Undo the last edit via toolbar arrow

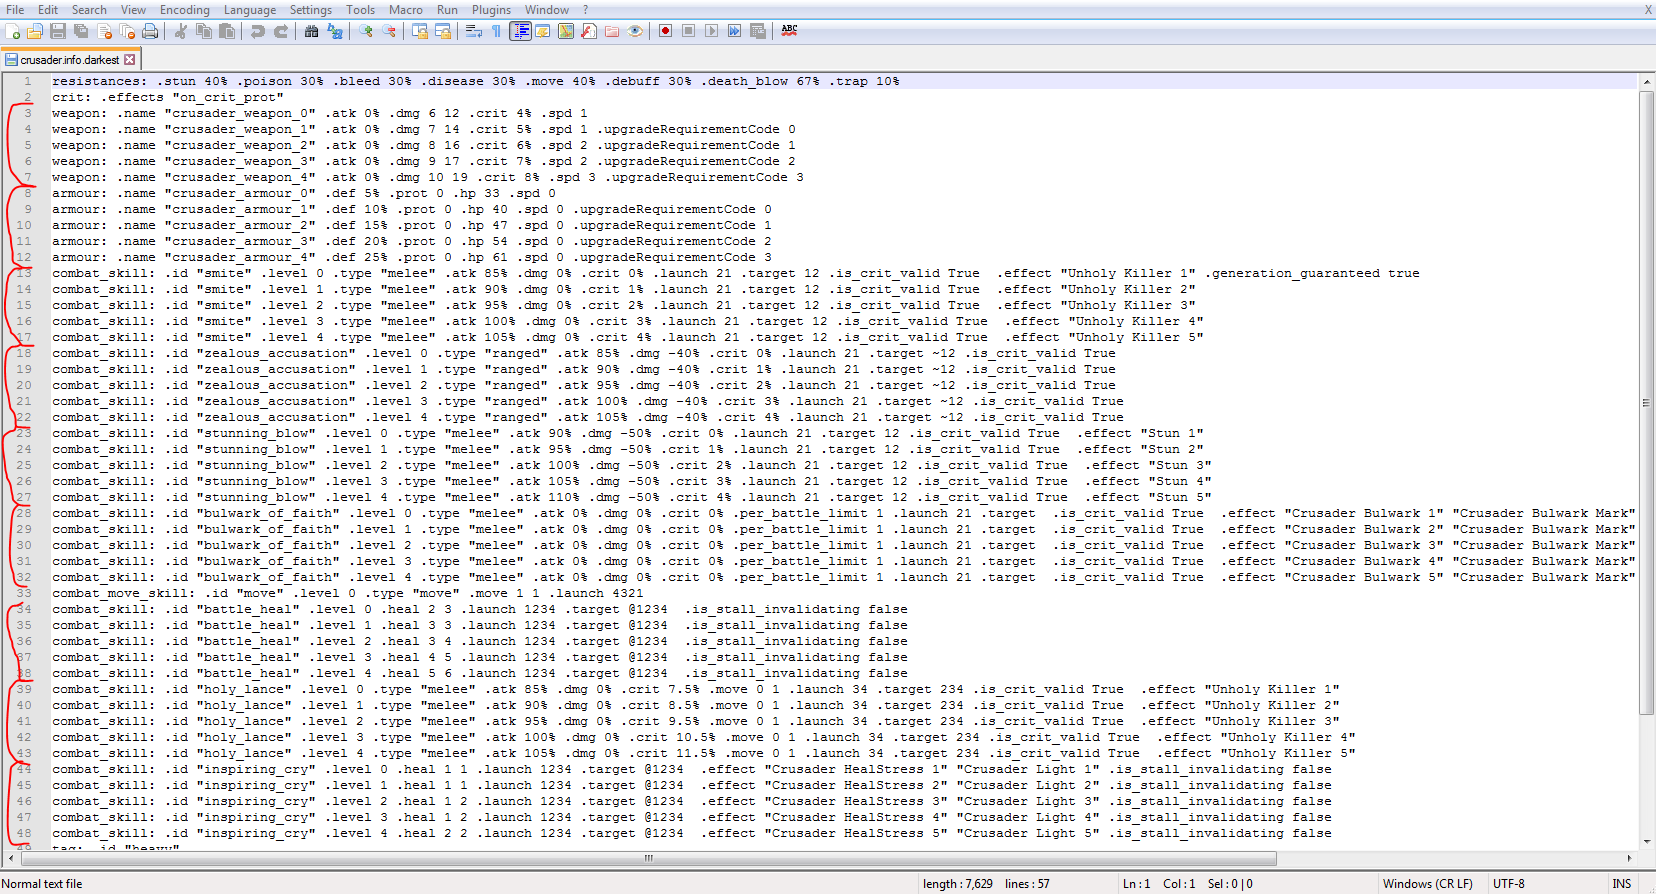pyautogui.click(x=258, y=31)
